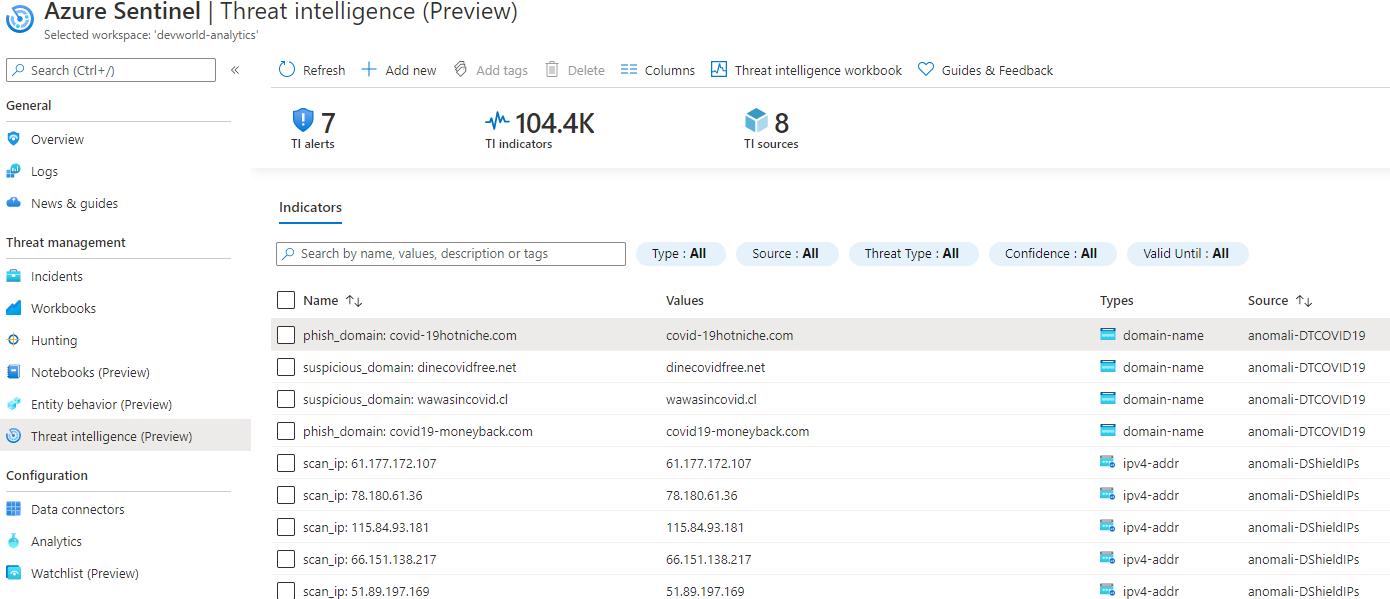Collapse the sidebar with the double chevron
Image resolution: width=1390 pixels, height=599 pixels.
235,70
